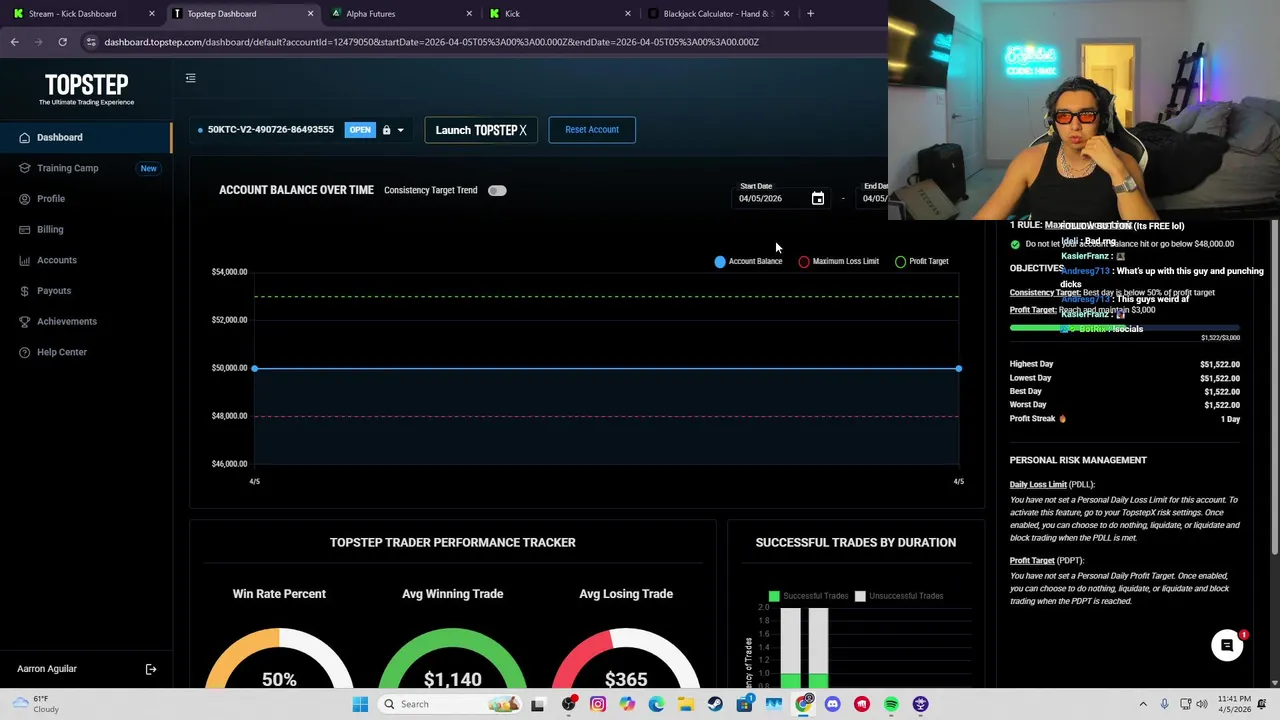The image size is (1280, 720).
Task: Open Instagram from the taskbar
Action: (598, 704)
